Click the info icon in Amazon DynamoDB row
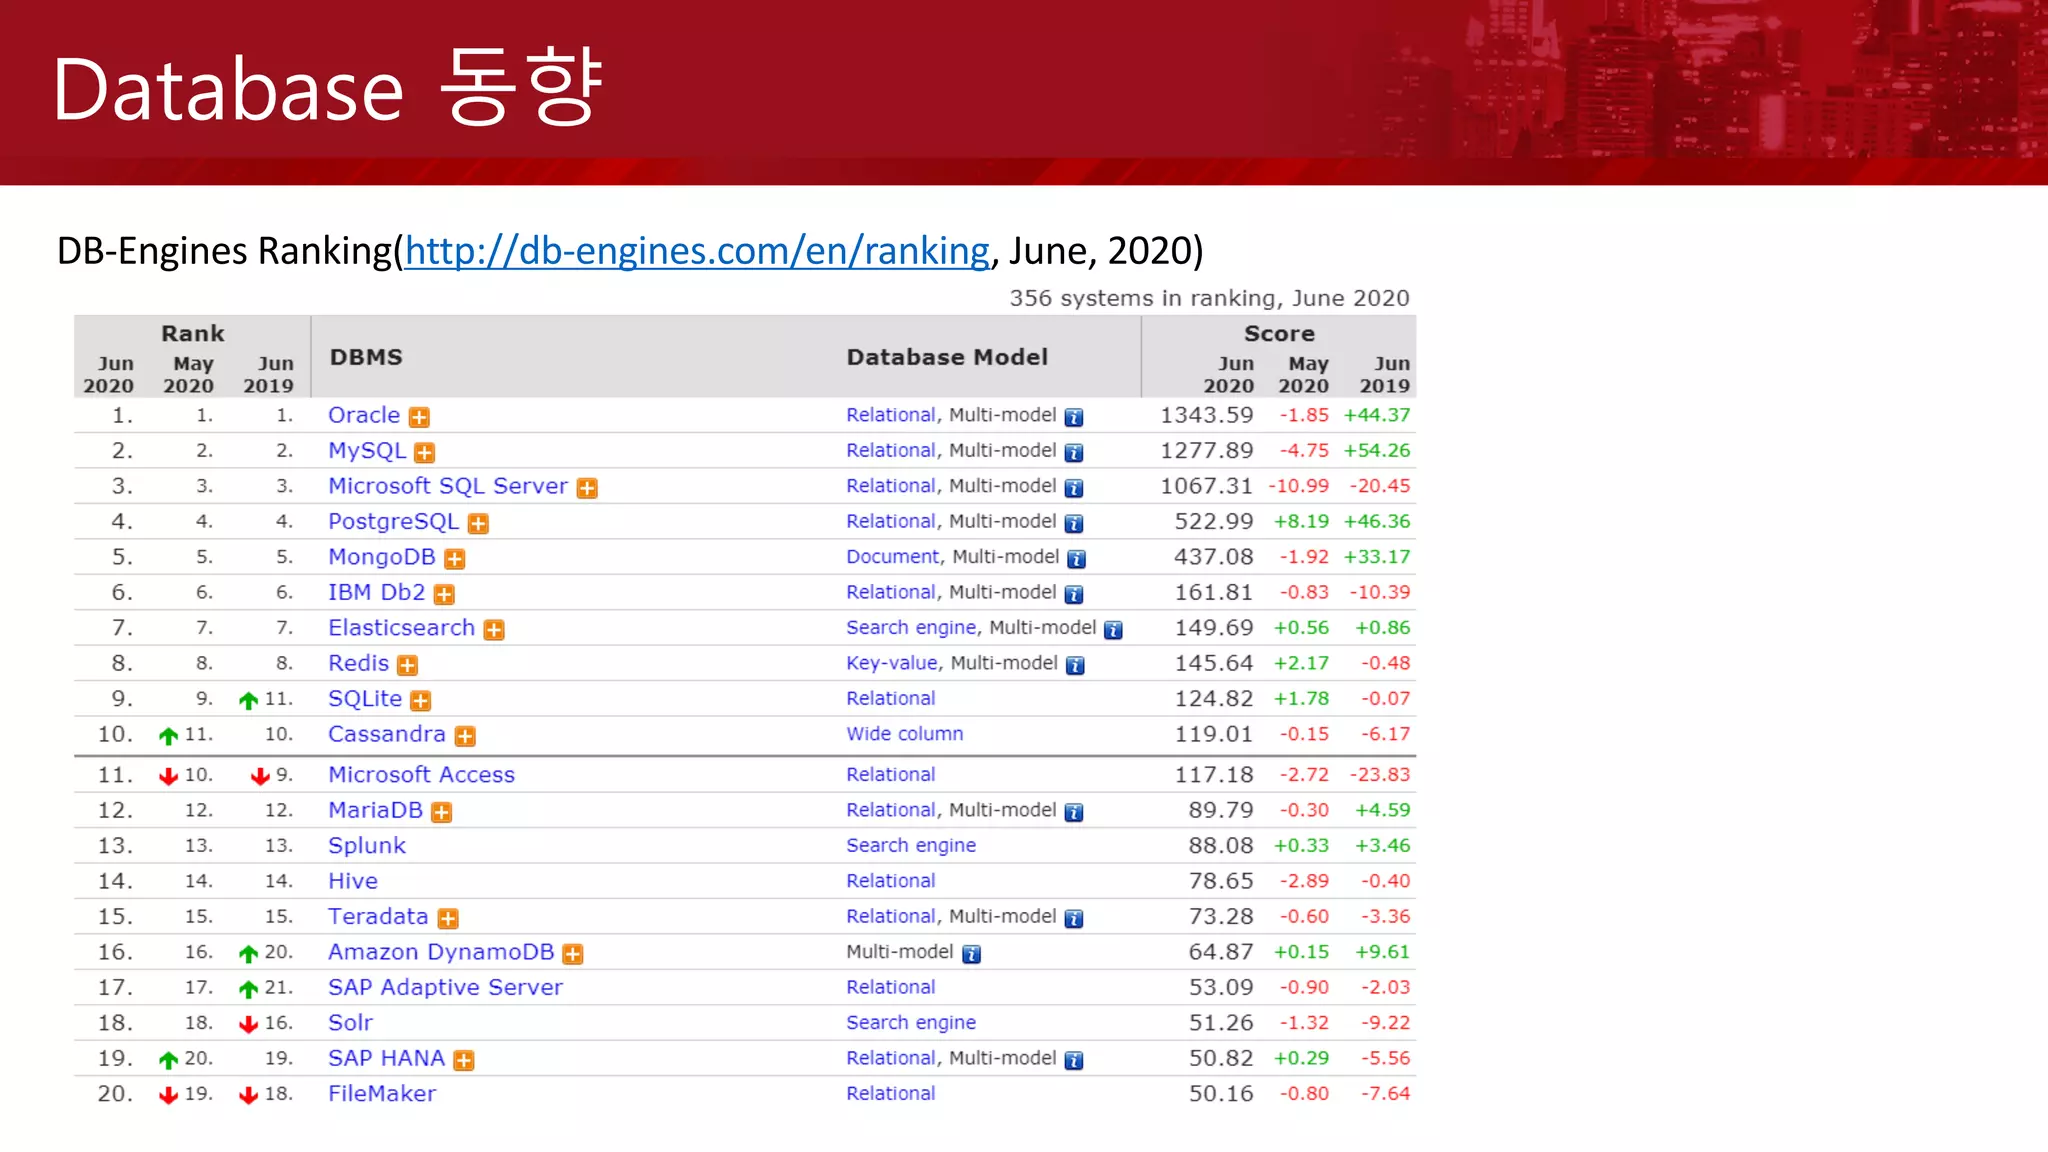The image size is (2048, 1152). [x=972, y=954]
